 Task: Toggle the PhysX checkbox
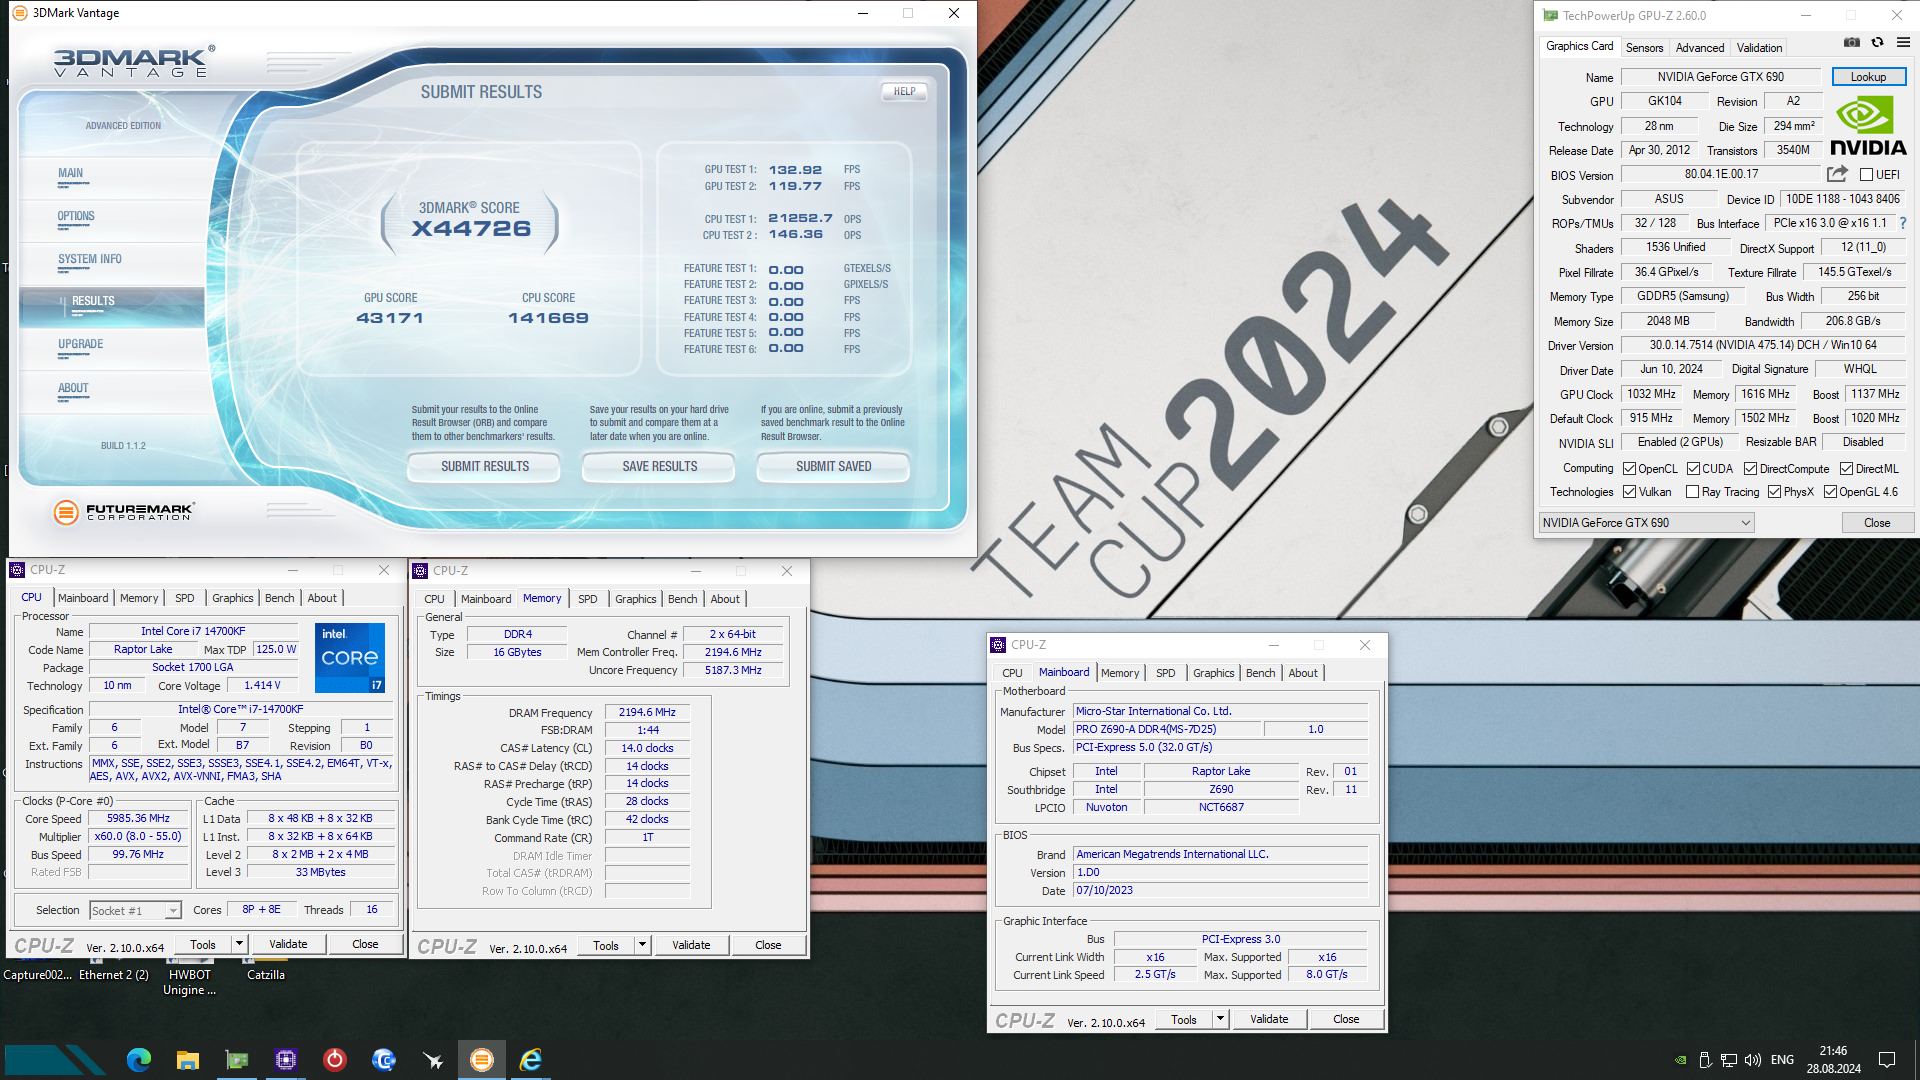[1775, 492]
